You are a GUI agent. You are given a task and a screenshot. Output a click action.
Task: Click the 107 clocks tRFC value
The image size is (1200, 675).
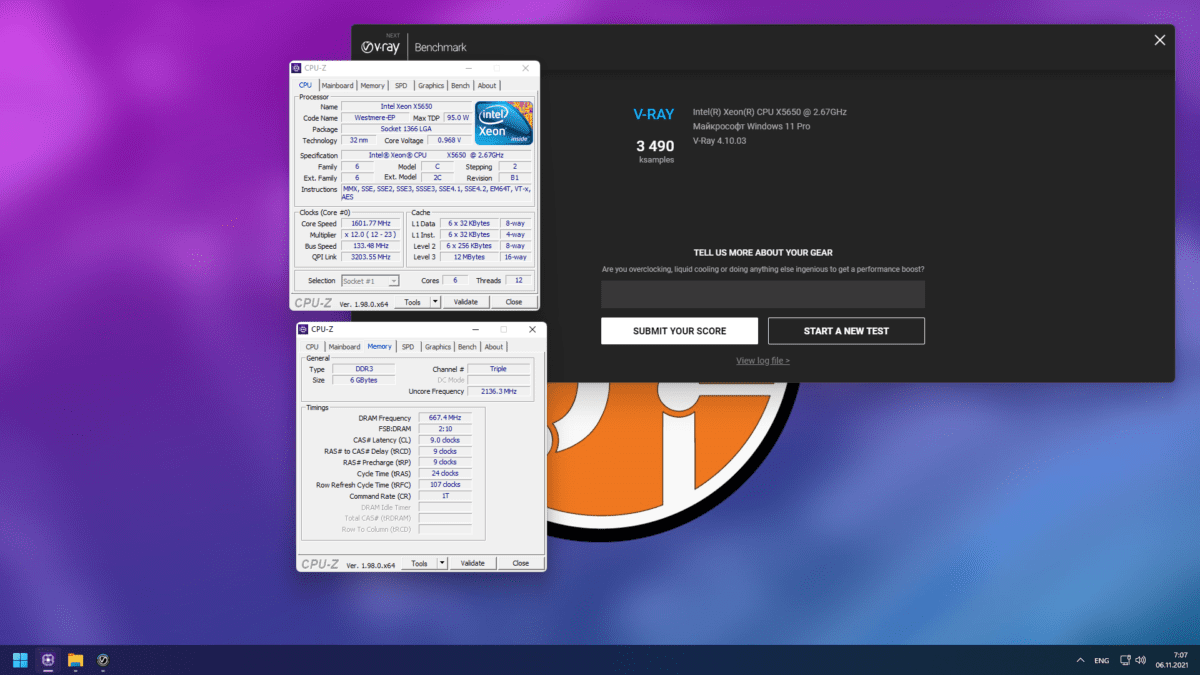point(445,485)
